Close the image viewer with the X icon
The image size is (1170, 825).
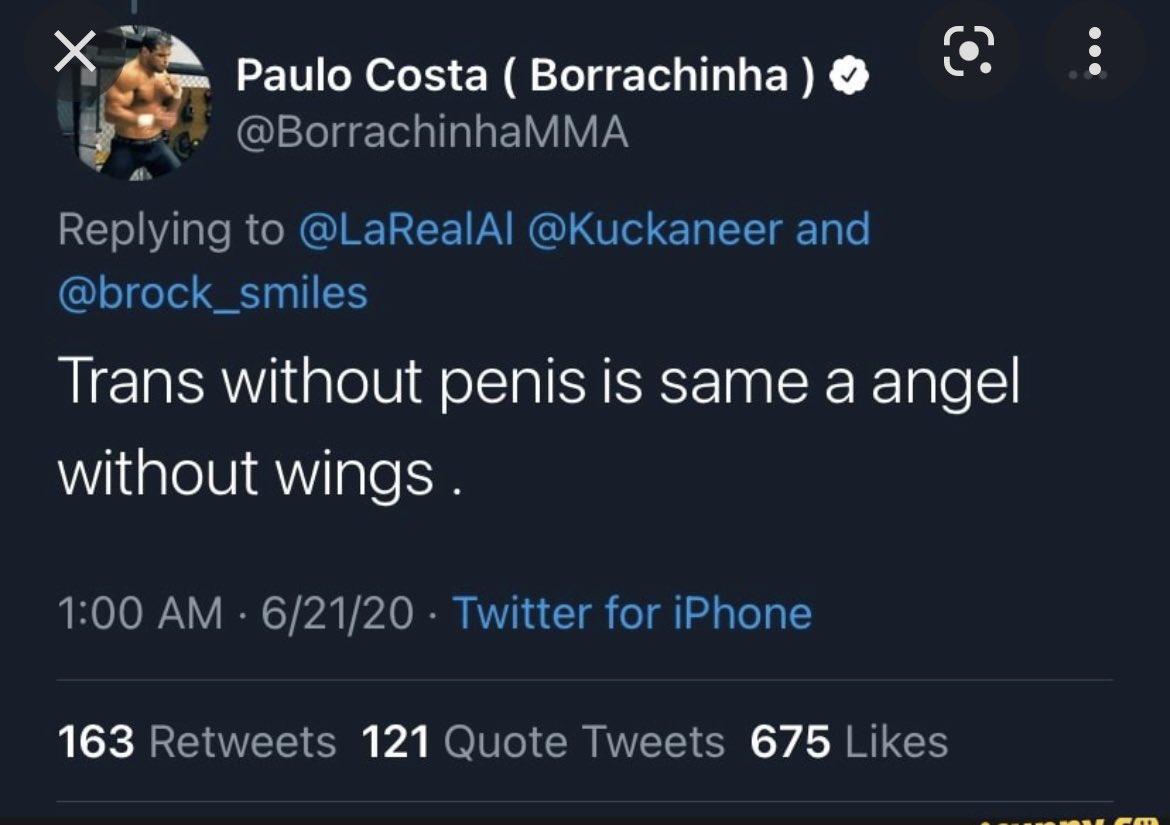point(74,53)
